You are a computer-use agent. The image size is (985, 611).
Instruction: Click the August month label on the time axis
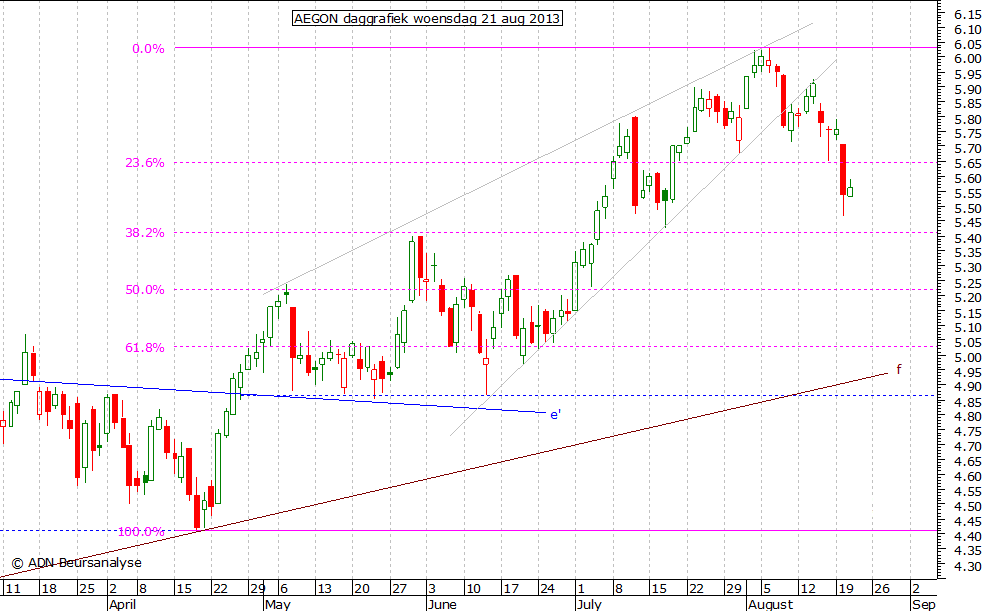770,604
